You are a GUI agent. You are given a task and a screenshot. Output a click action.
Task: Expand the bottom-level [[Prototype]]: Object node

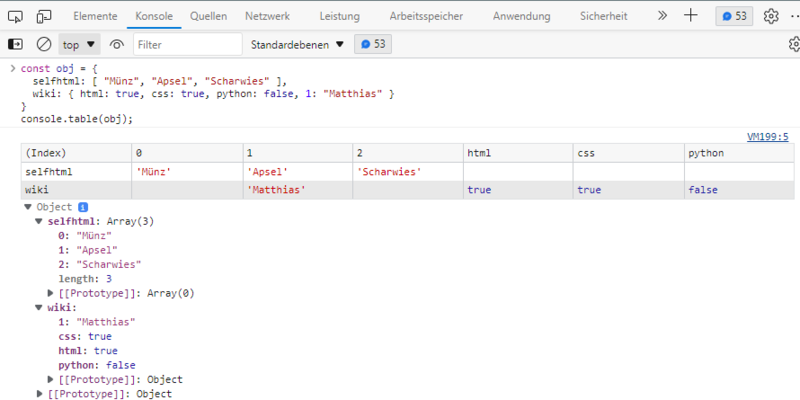(39, 394)
